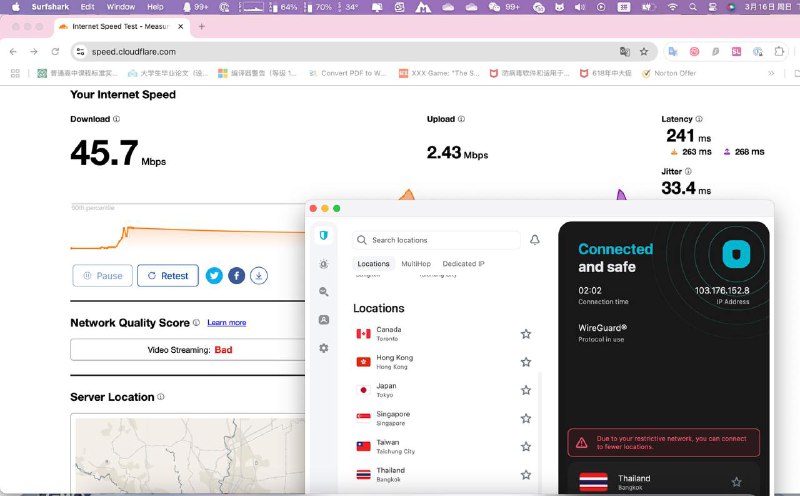Click Download info icon
The height and width of the screenshot is (496, 800).
116,119
